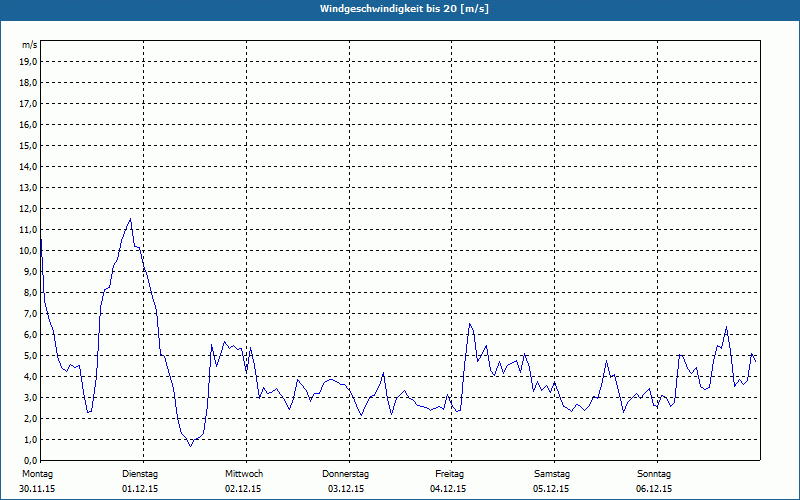The width and height of the screenshot is (800, 500).
Task: Click the 'Sonntag' day label
Action: tap(654, 474)
